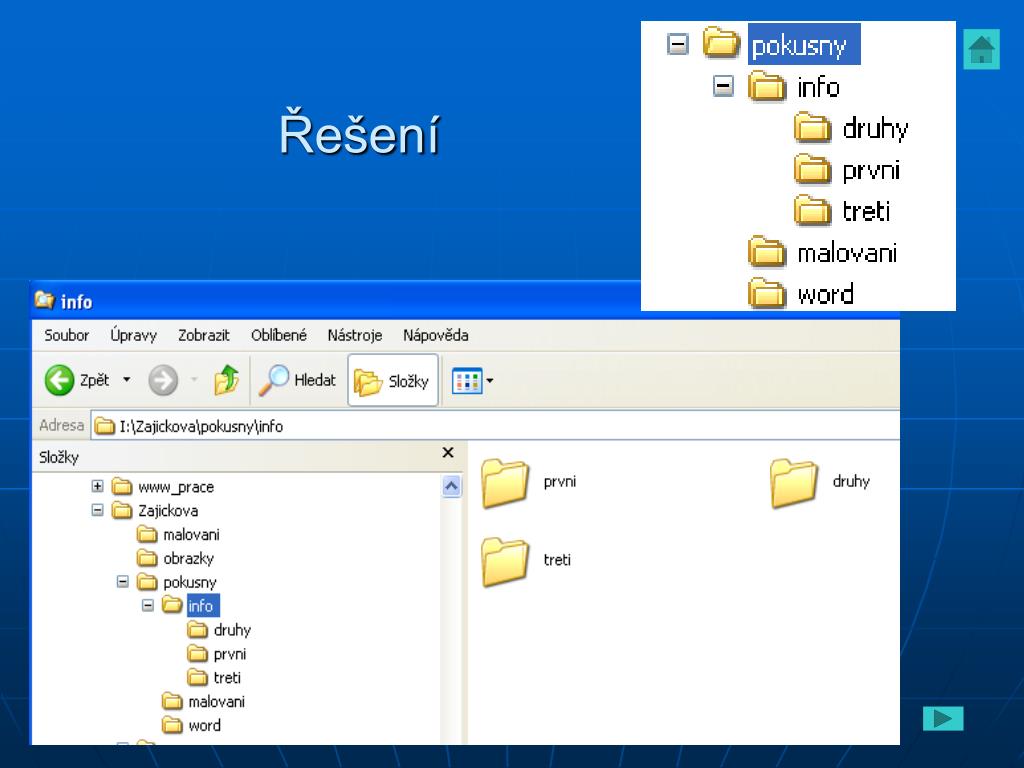
Task: Click the green Back arrow icon
Action: pos(60,380)
